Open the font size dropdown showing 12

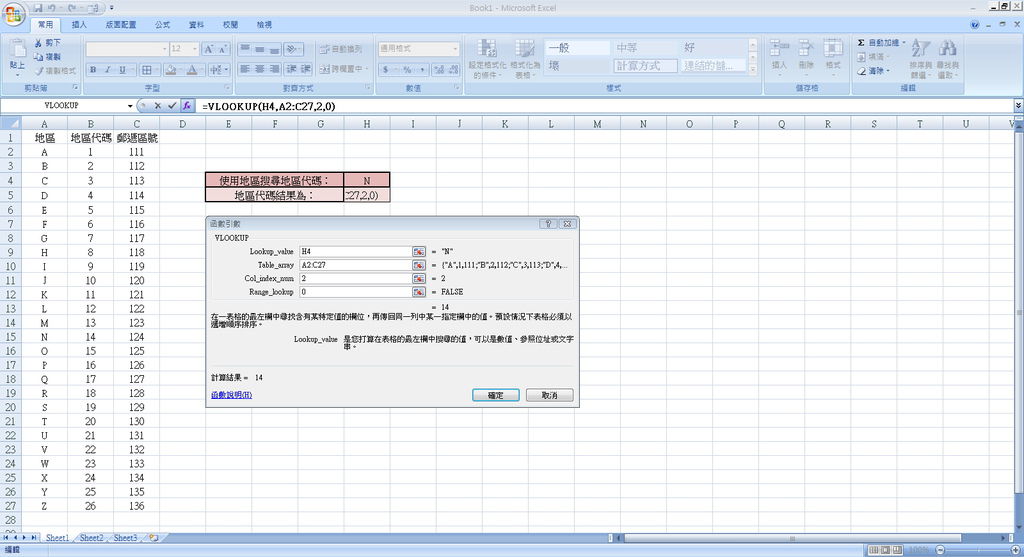click(x=194, y=49)
